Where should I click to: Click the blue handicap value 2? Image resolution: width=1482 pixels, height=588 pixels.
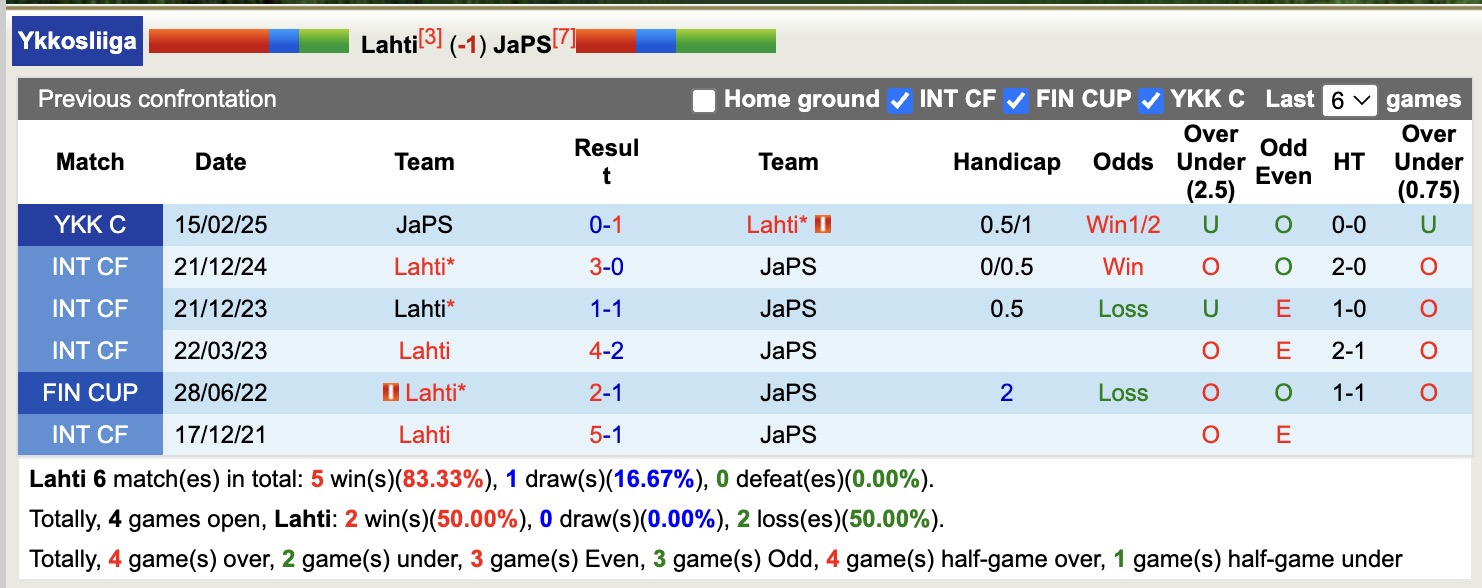click(1006, 393)
